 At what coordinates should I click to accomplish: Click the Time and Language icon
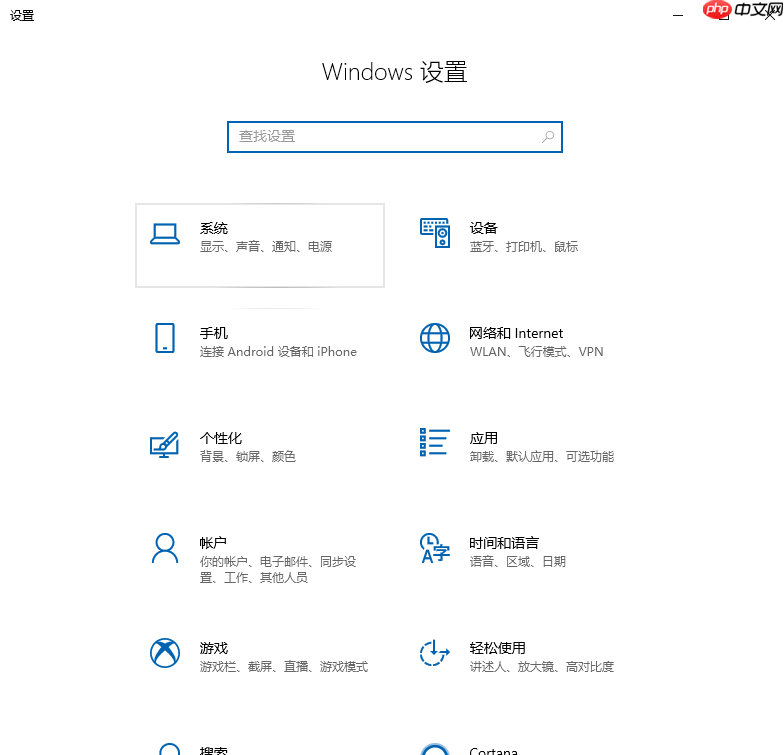(434, 548)
